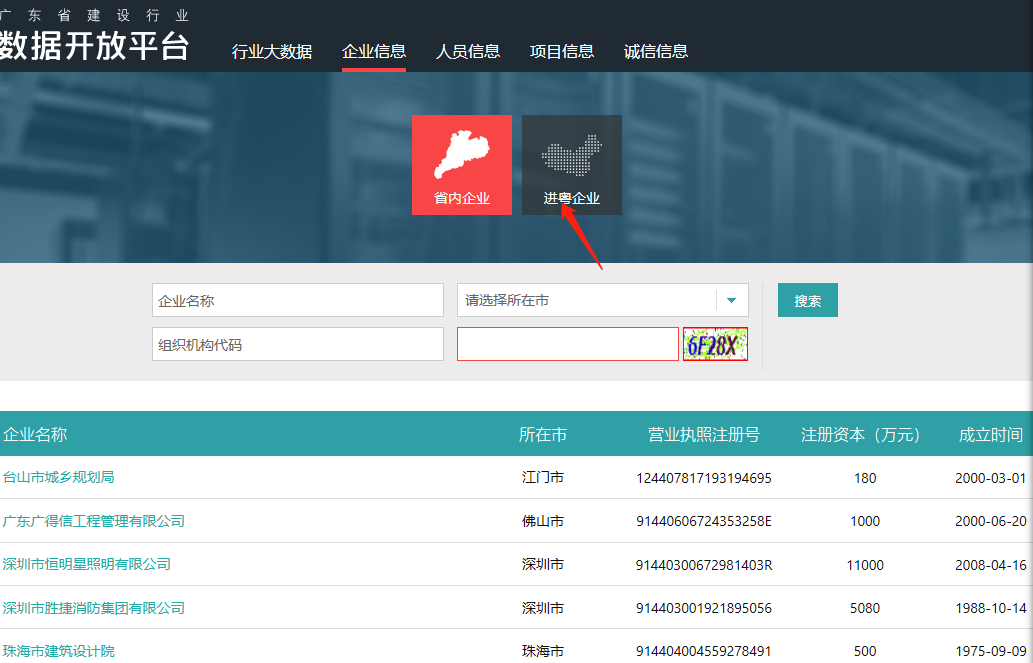Select the 佛山市 cell
Viewport: 1033px width, 663px height.
(543, 521)
